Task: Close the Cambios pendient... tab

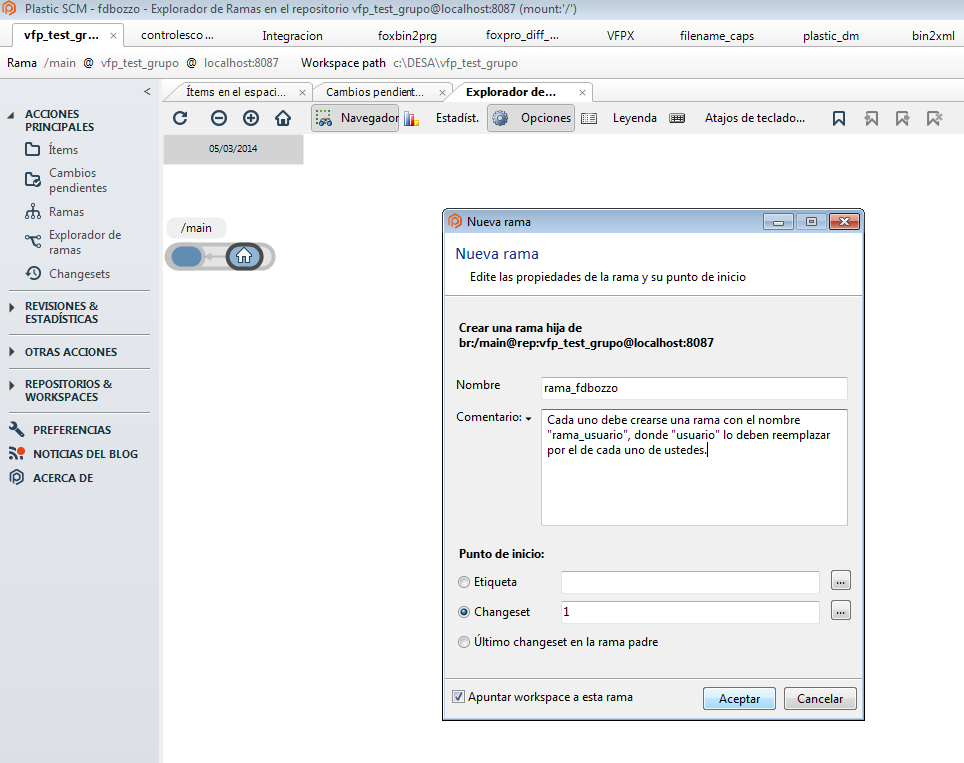Action: tap(442, 92)
